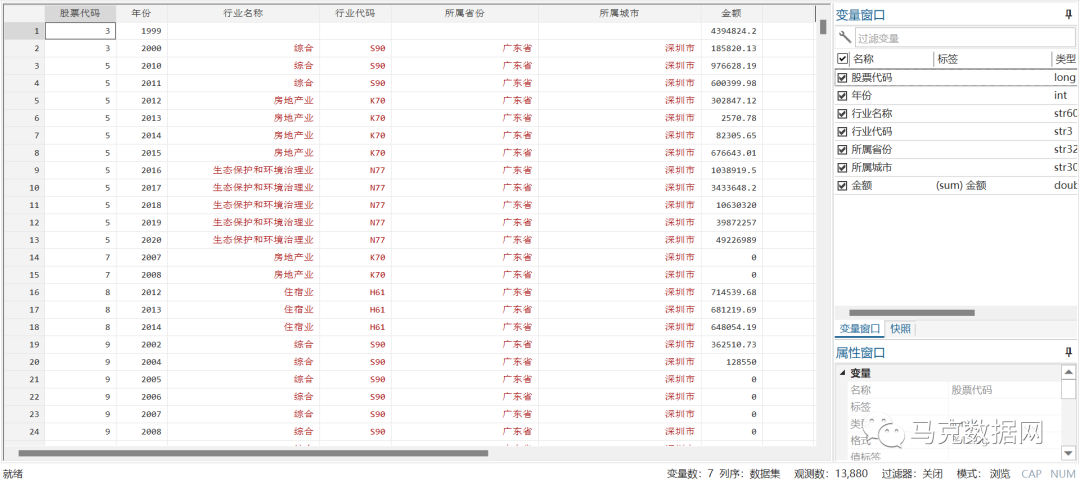
Task: Click the 房地产业 cell in row 5
Action: 243,101
